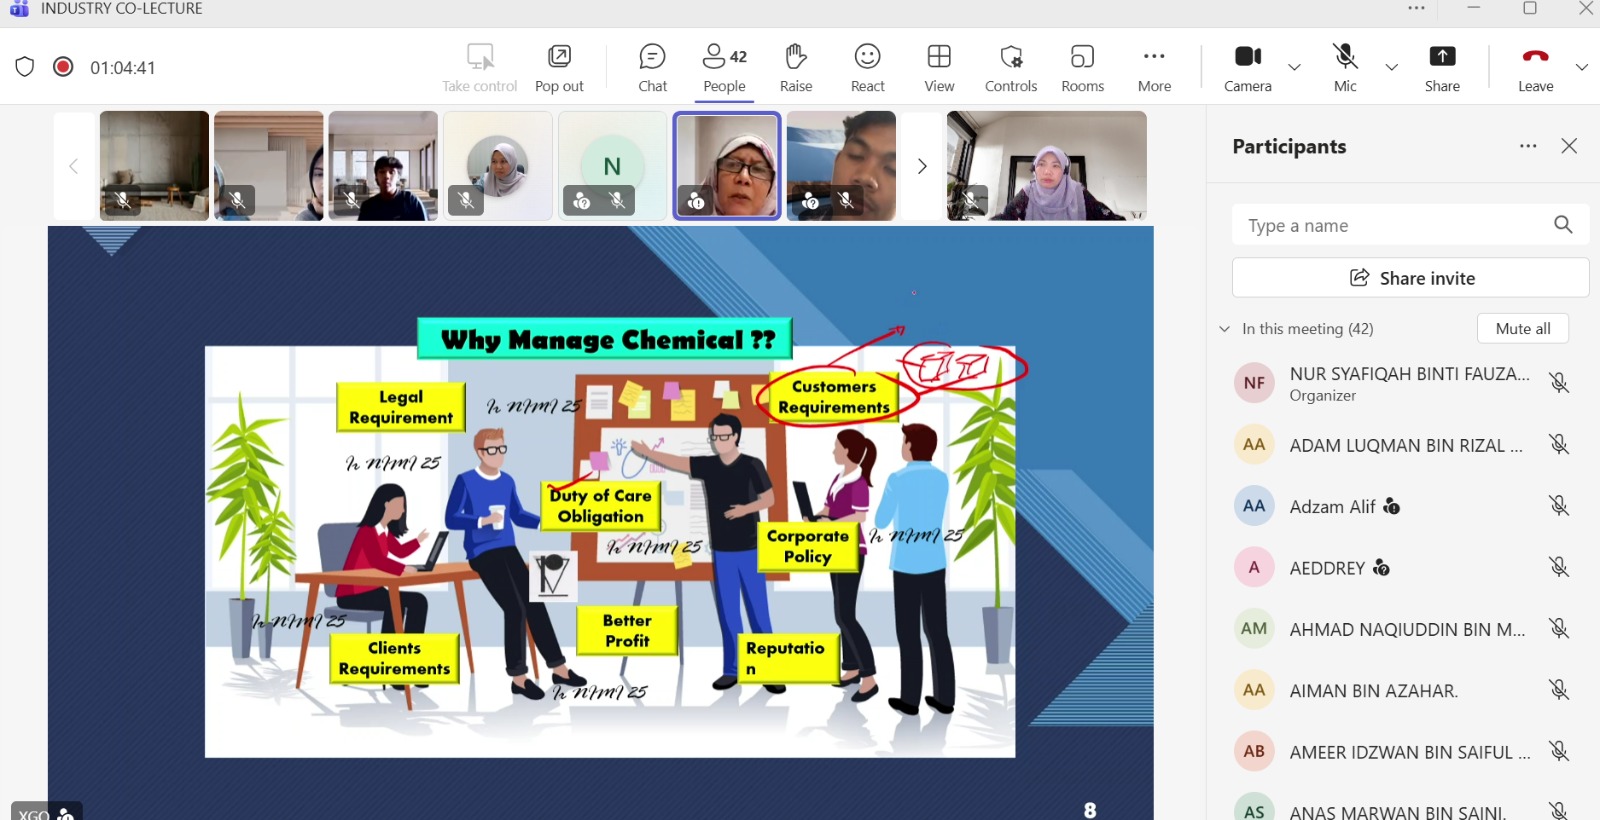Click the Raise hand icon

click(x=796, y=67)
